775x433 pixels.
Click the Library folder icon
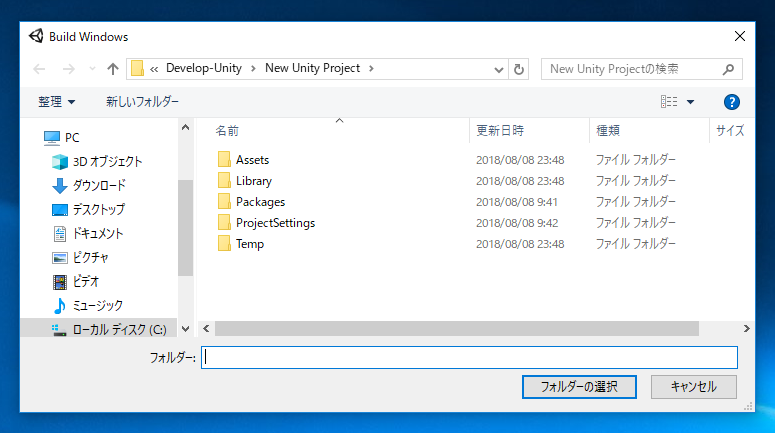(224, 180)
